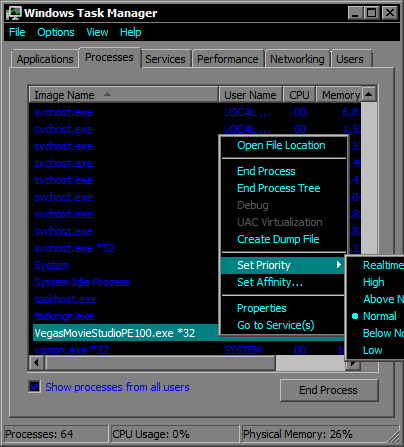Click the Set Priority submenu arrow
The height and width of the screenshot is (447, 404).
(339, 265)
